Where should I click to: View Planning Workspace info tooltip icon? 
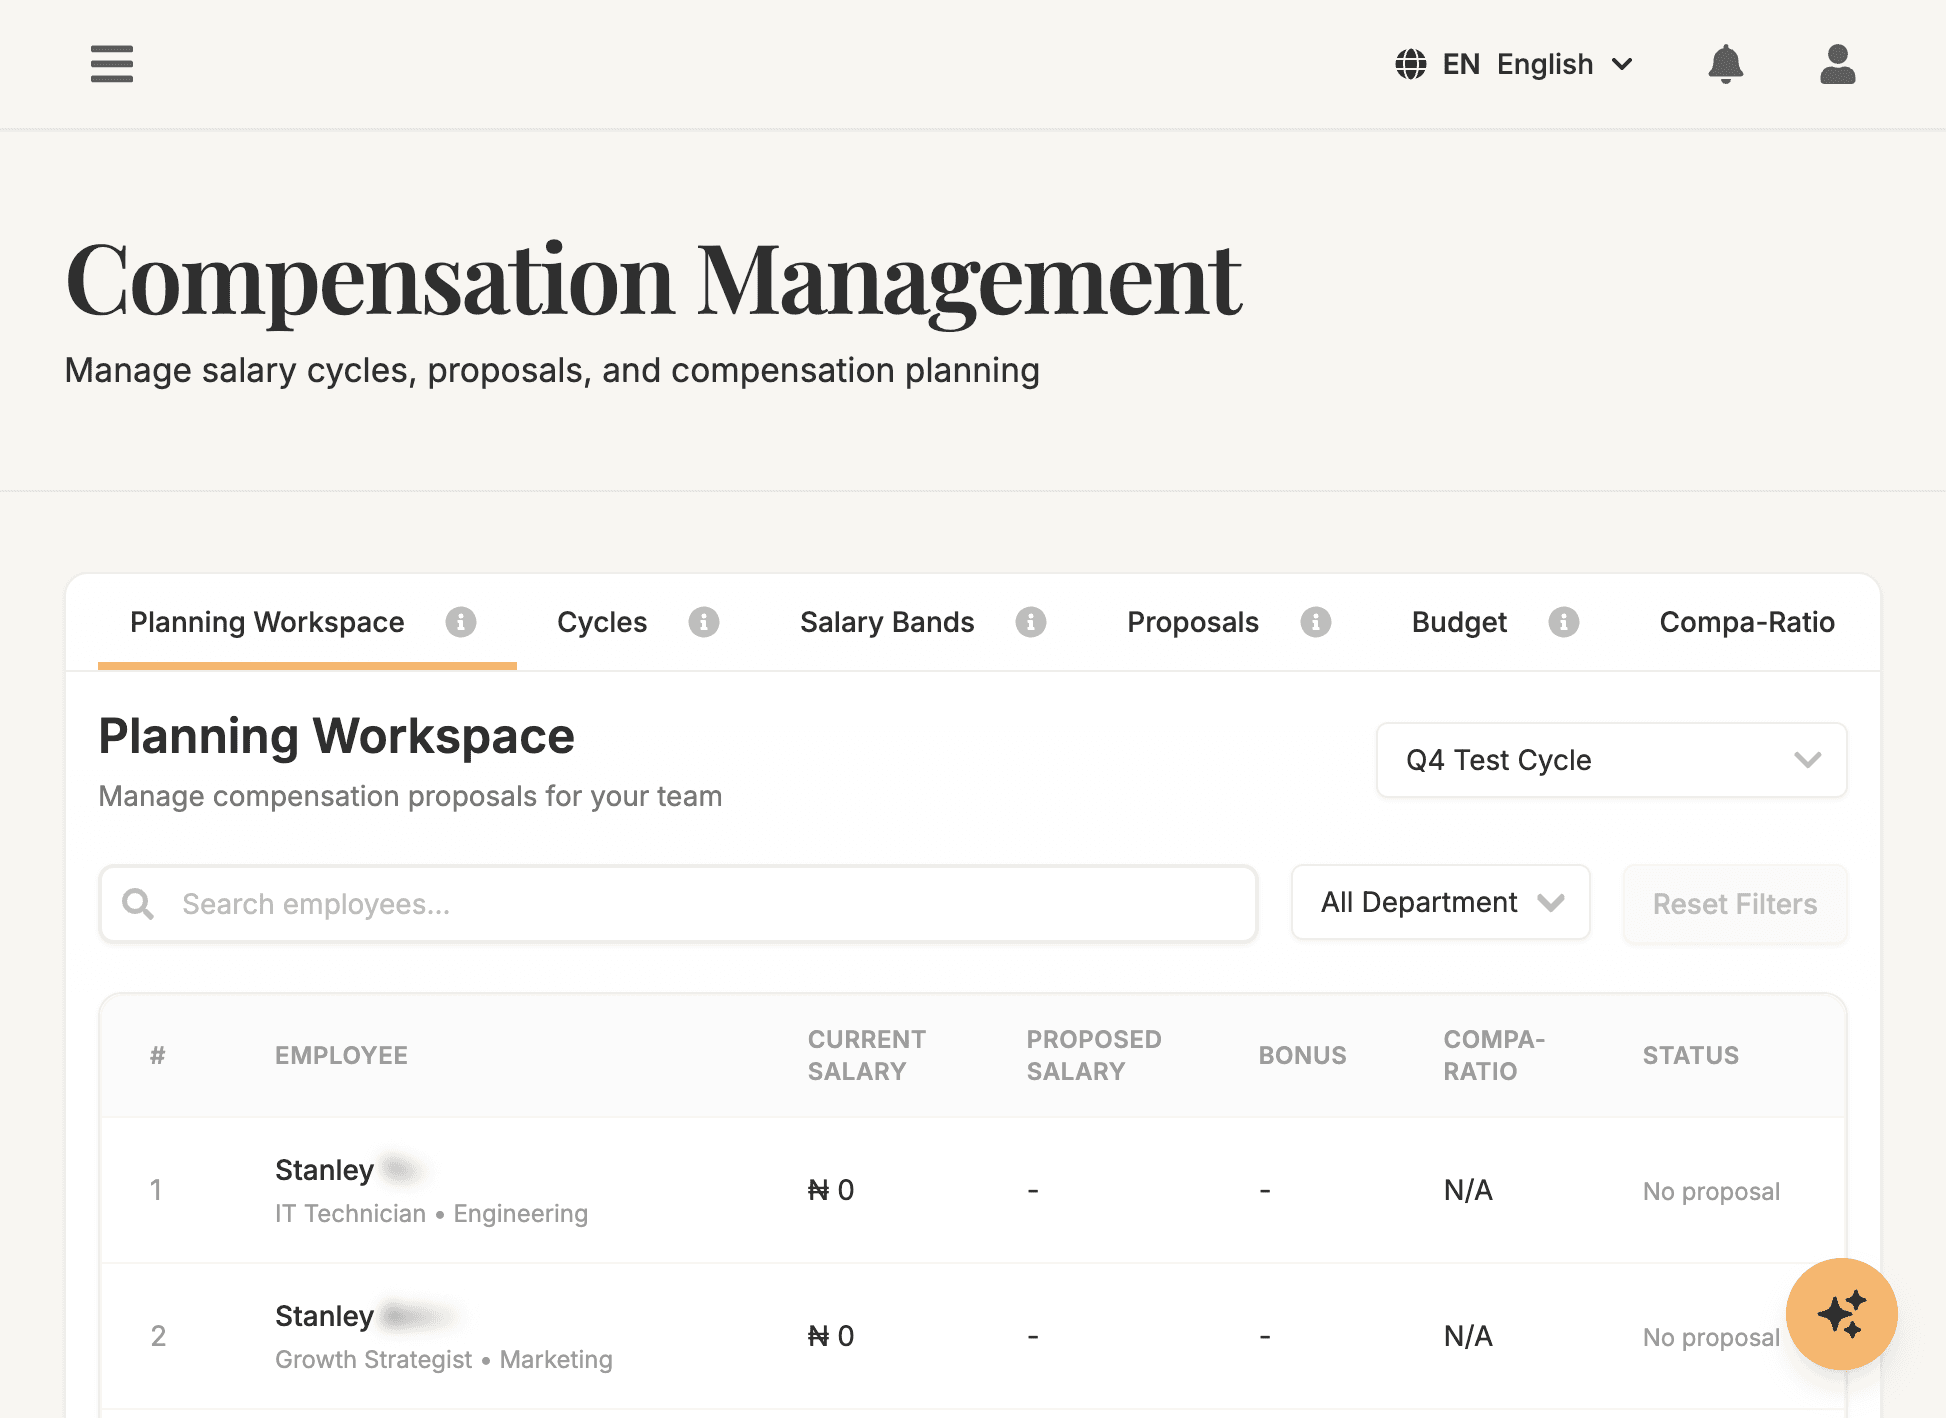click(461, 622)
